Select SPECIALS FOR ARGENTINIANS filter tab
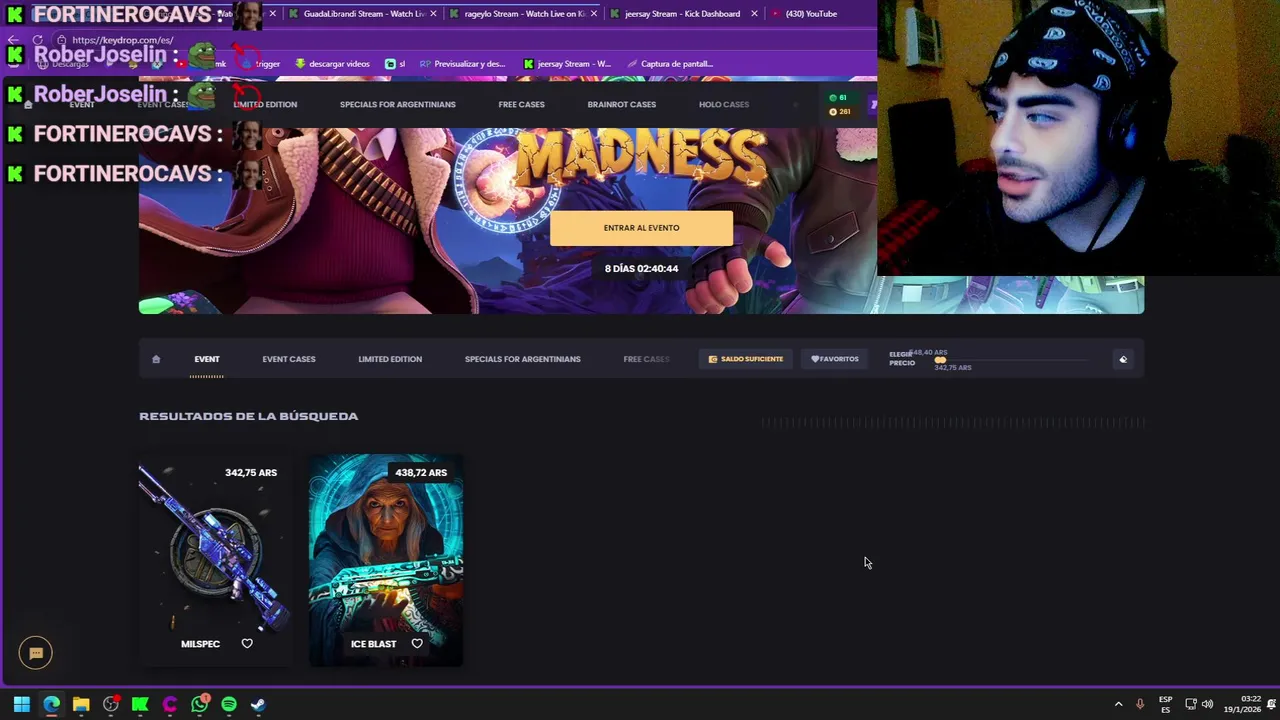Screen dimensions: 1280x720 click(522, 359)
